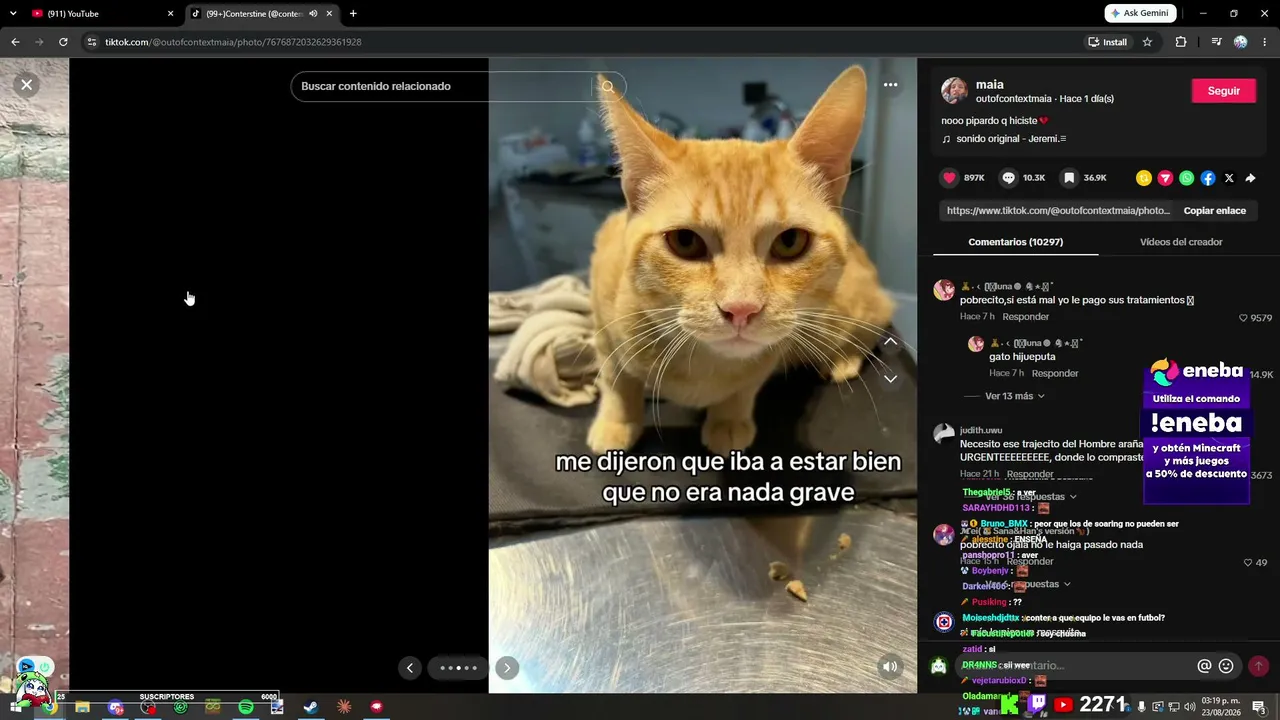Open comments via the speech bubble icon

tap(1009, 178)
